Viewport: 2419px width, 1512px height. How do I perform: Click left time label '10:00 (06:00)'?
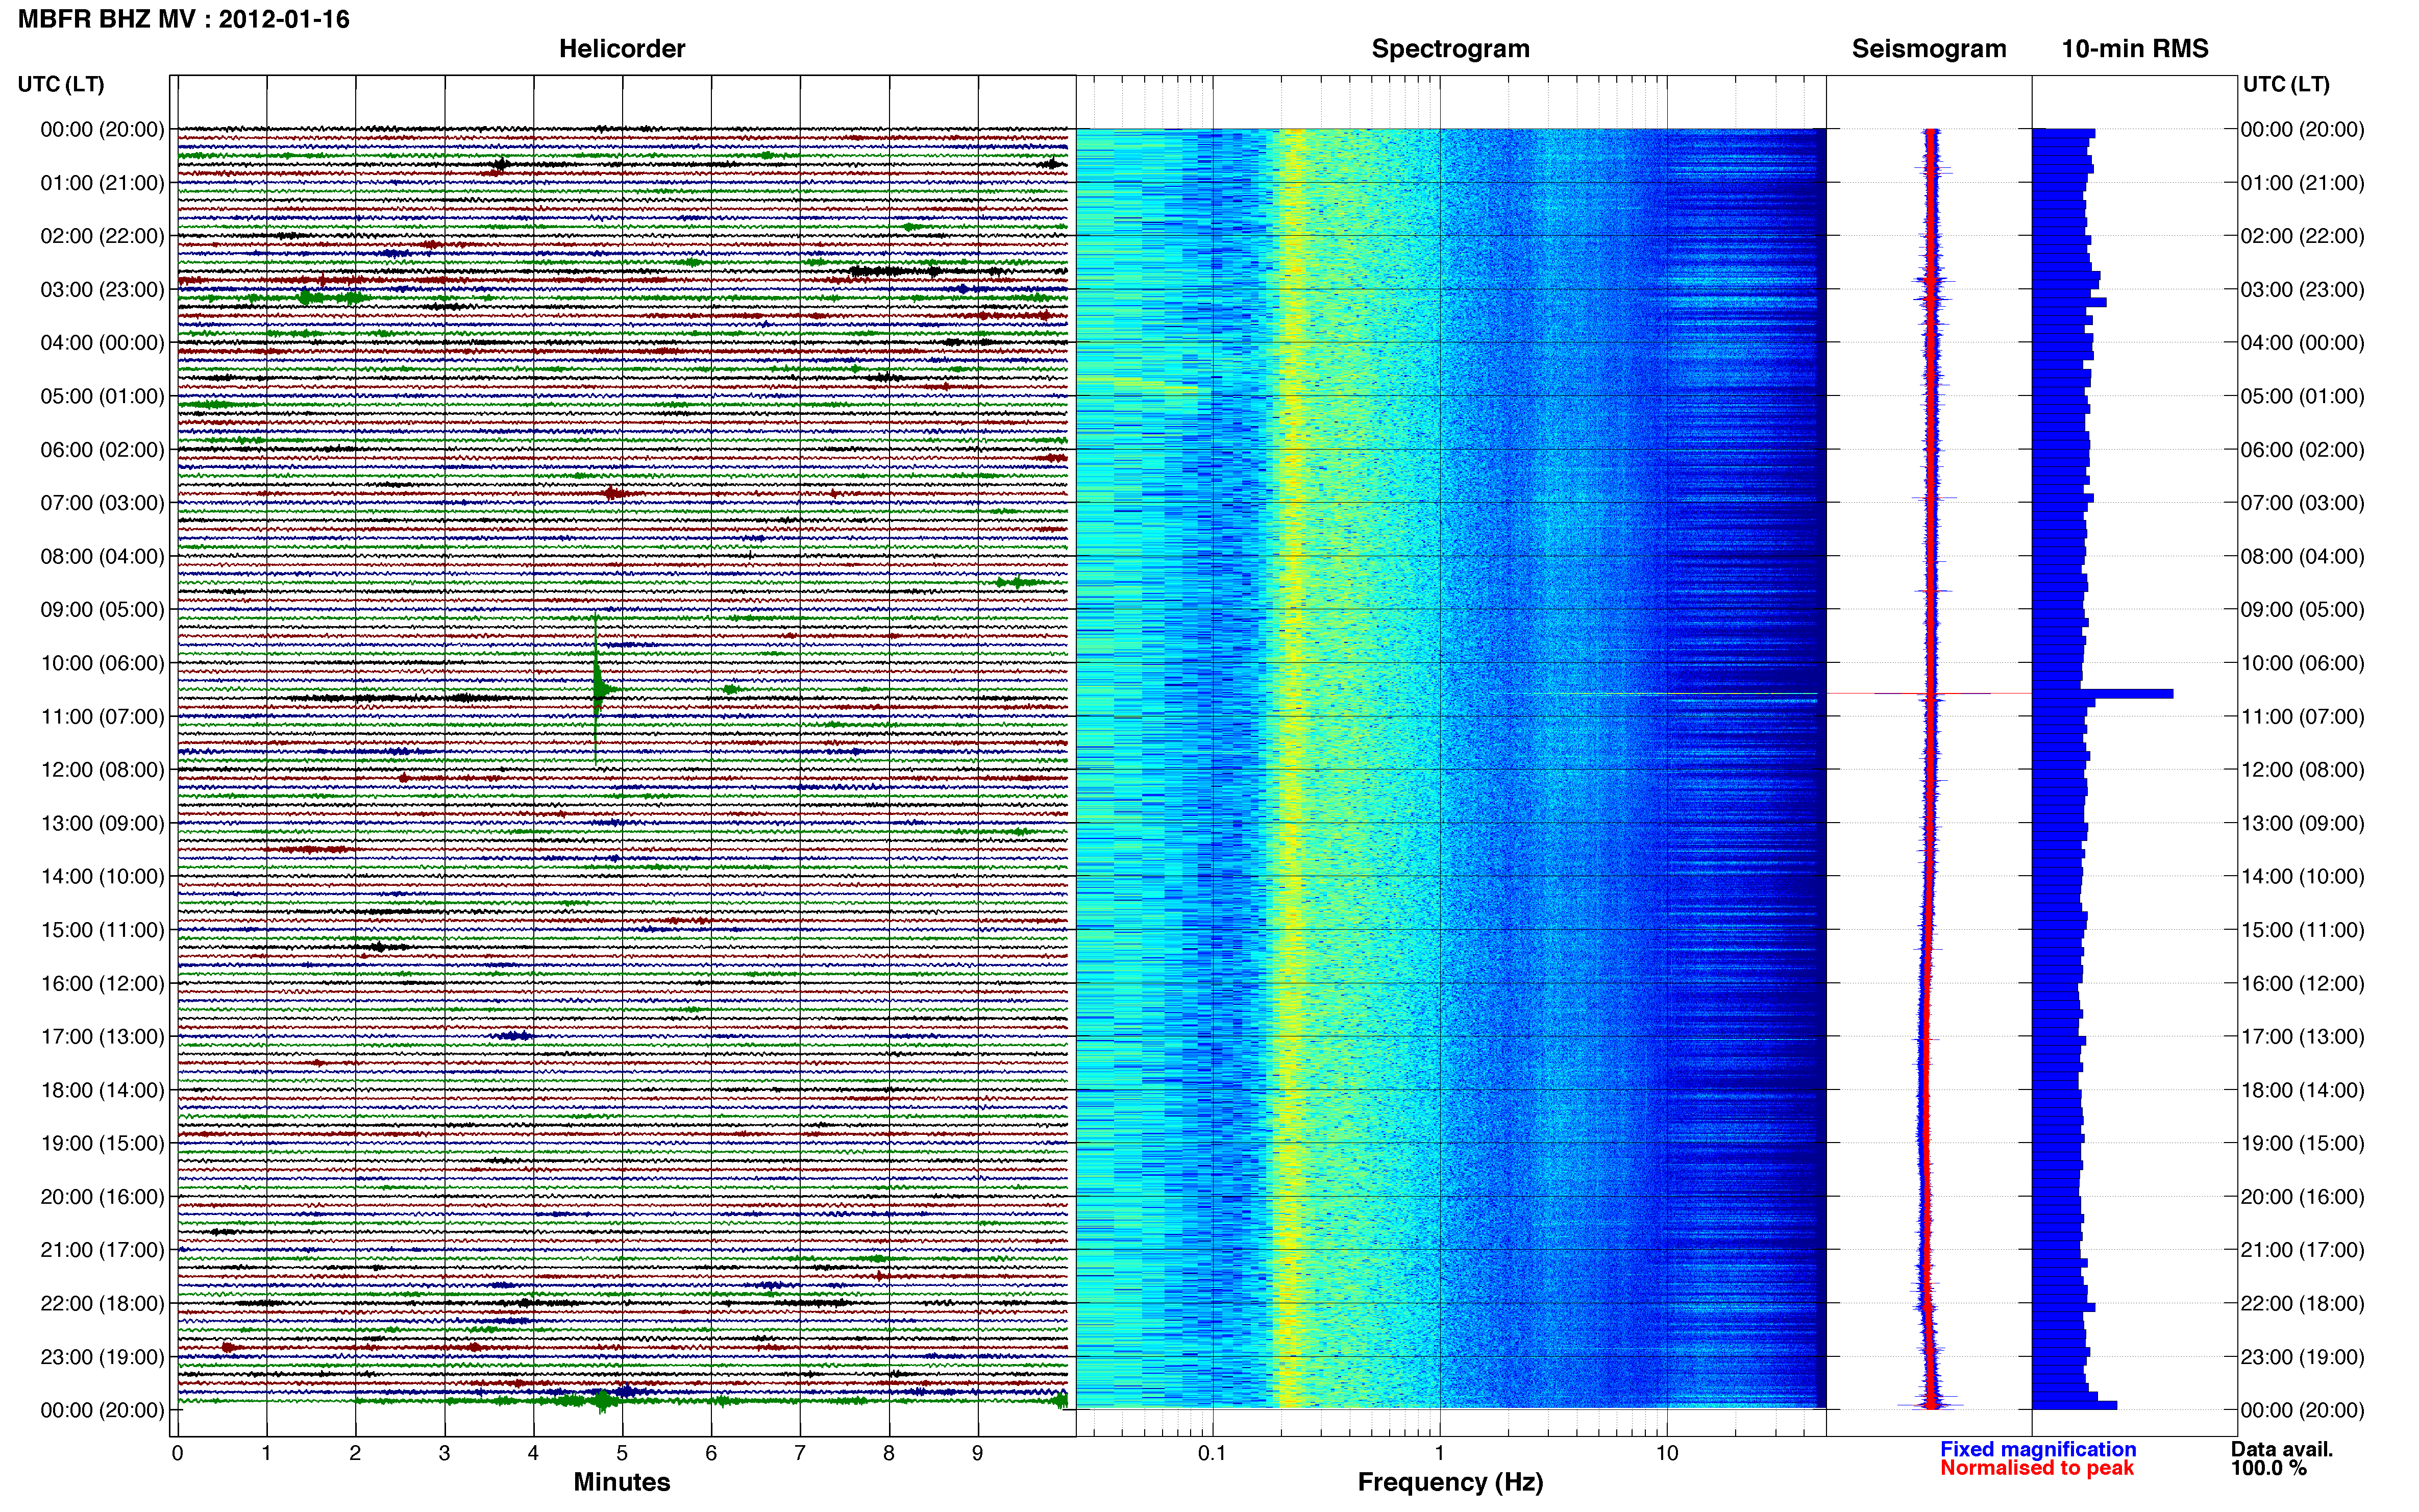(x=102, y=663)
